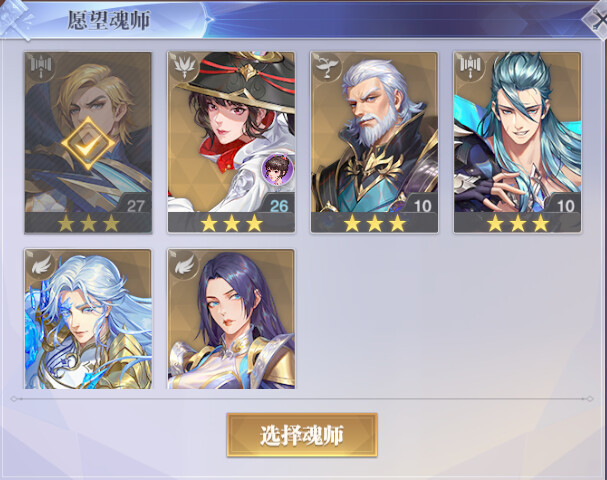
Task: Click the level 26 badge on hat girl
Action: point(278,206)
